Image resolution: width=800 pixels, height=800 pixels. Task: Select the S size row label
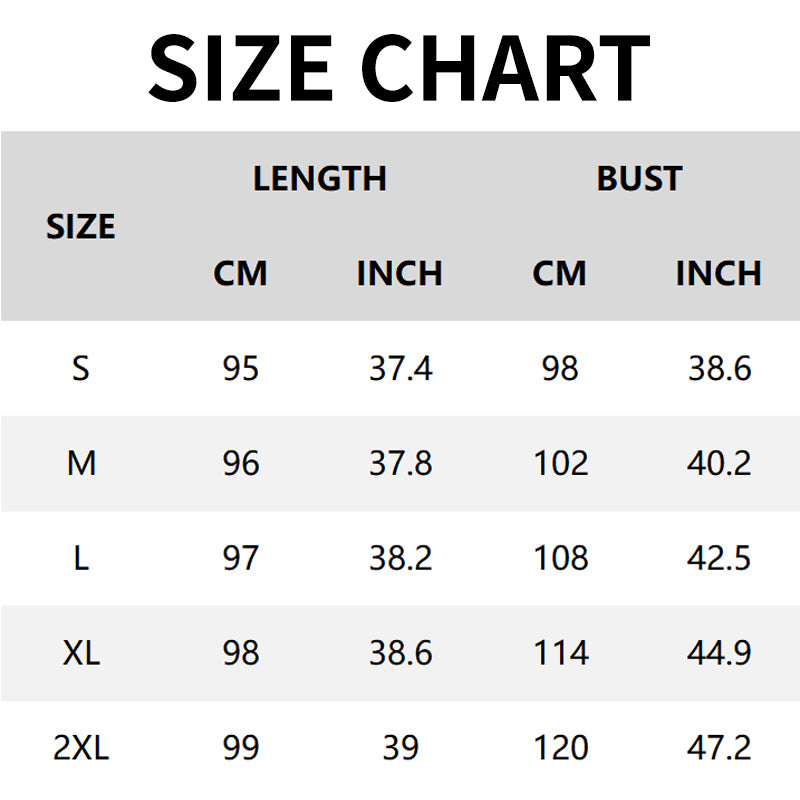(81, 369)
